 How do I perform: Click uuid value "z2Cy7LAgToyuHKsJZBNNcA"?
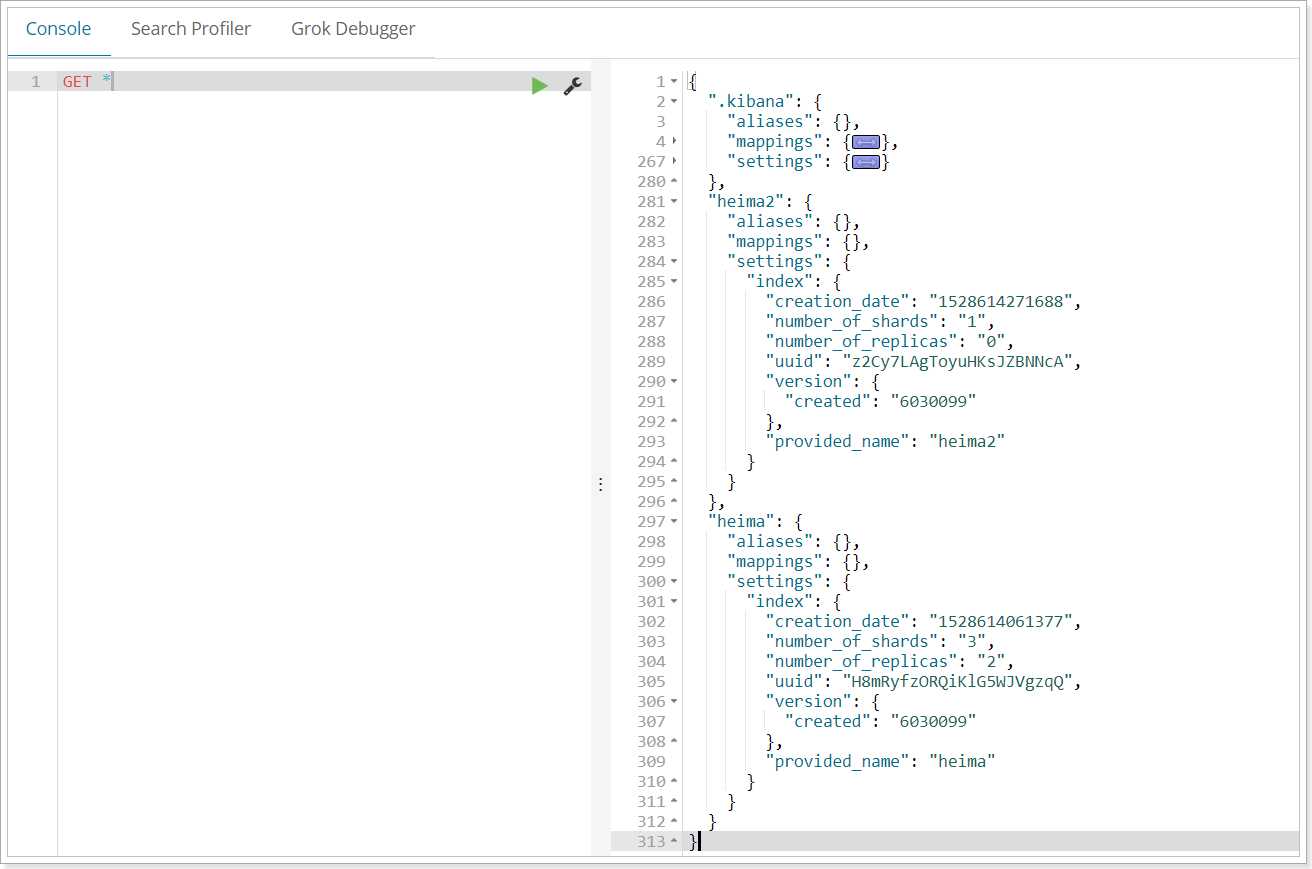[x=959, y=362]
